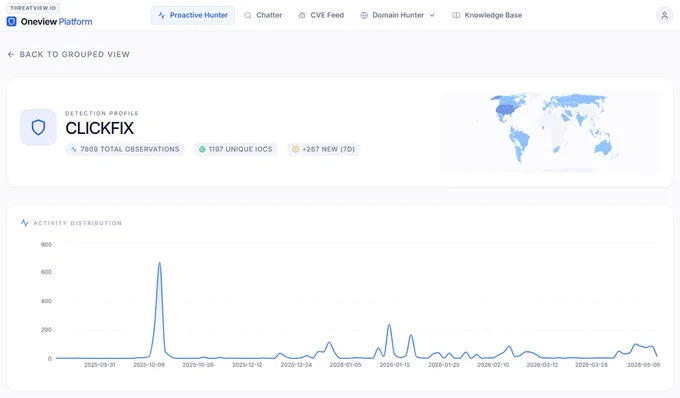Click the 2026-03-12 x-axis date label

click(542, 365)
